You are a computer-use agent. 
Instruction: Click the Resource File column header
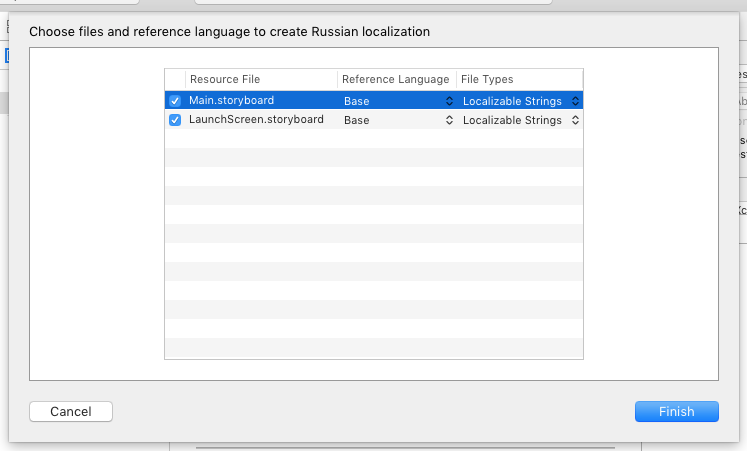coord(262,79)
